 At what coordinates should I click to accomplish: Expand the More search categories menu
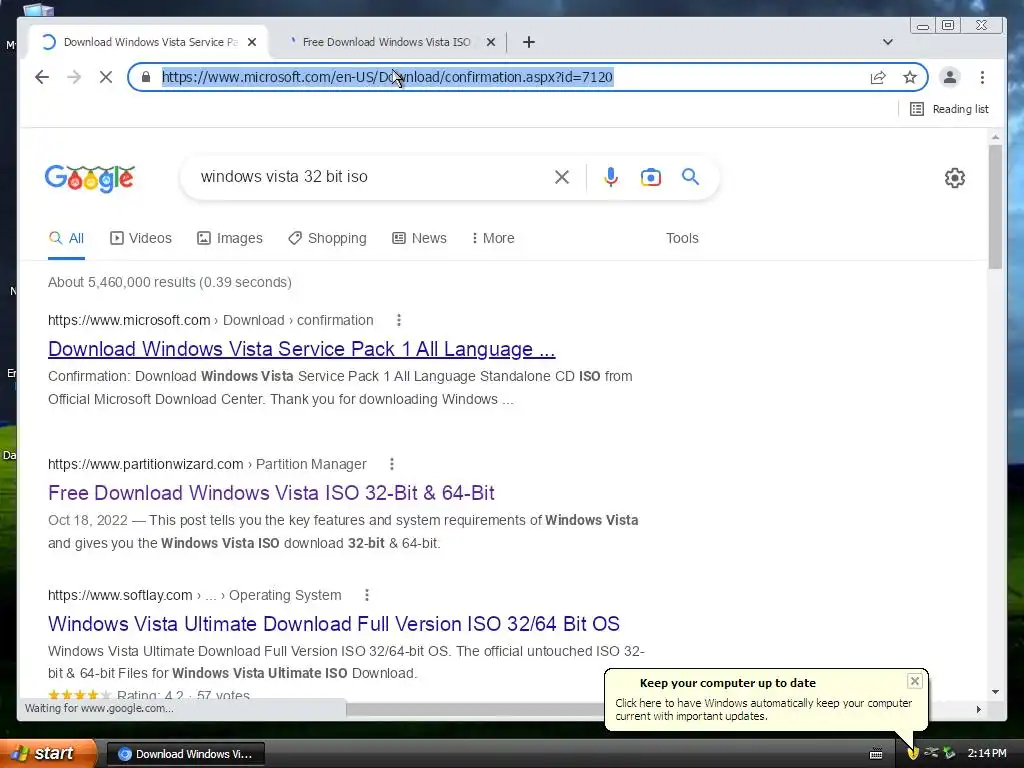point(493,238)
